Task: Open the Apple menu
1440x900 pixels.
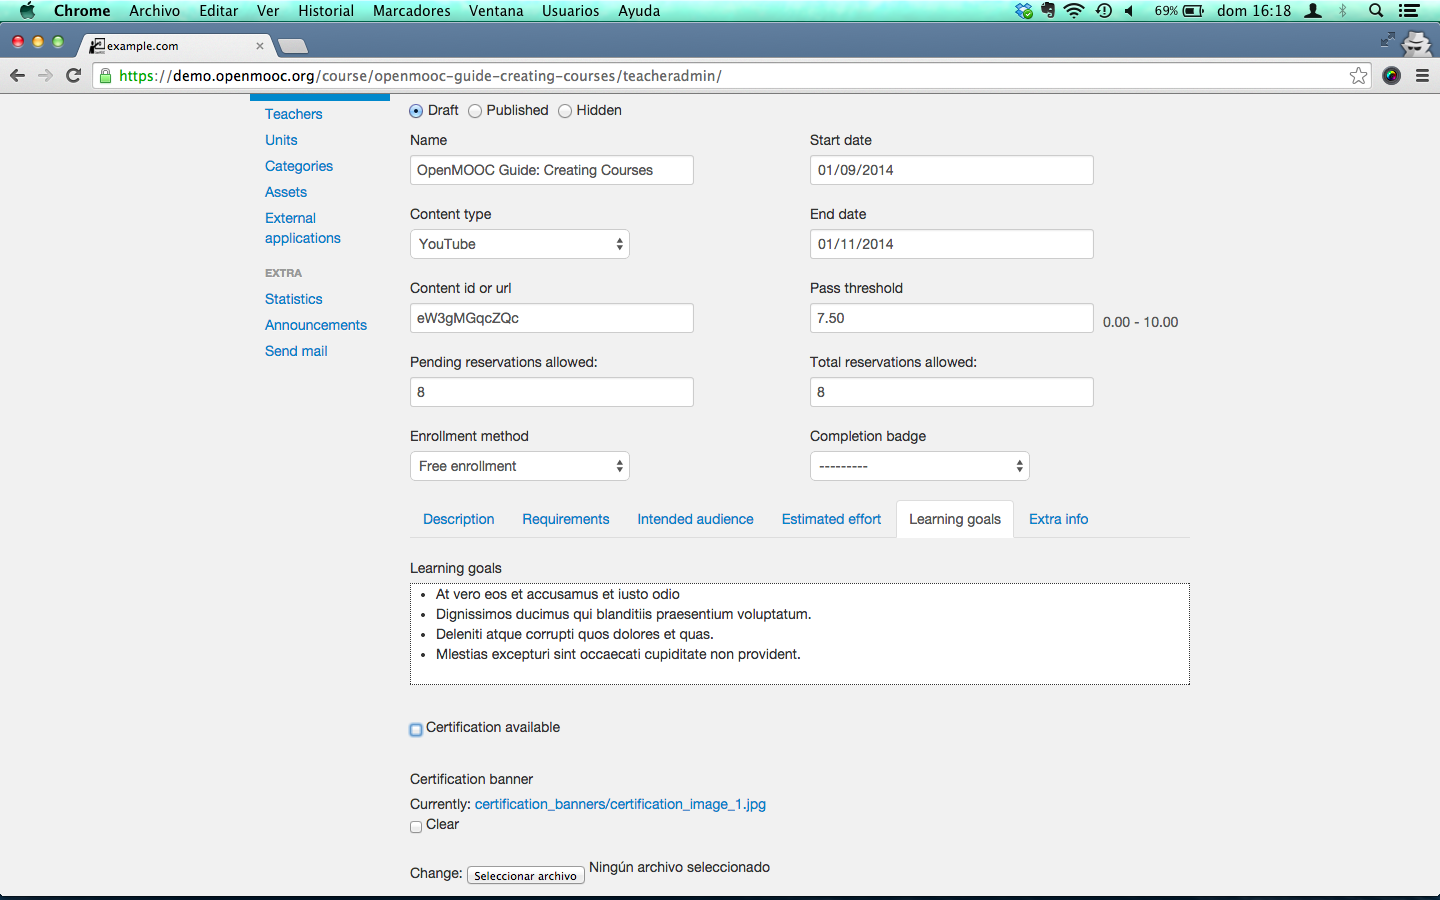Action: coord(27,11)
